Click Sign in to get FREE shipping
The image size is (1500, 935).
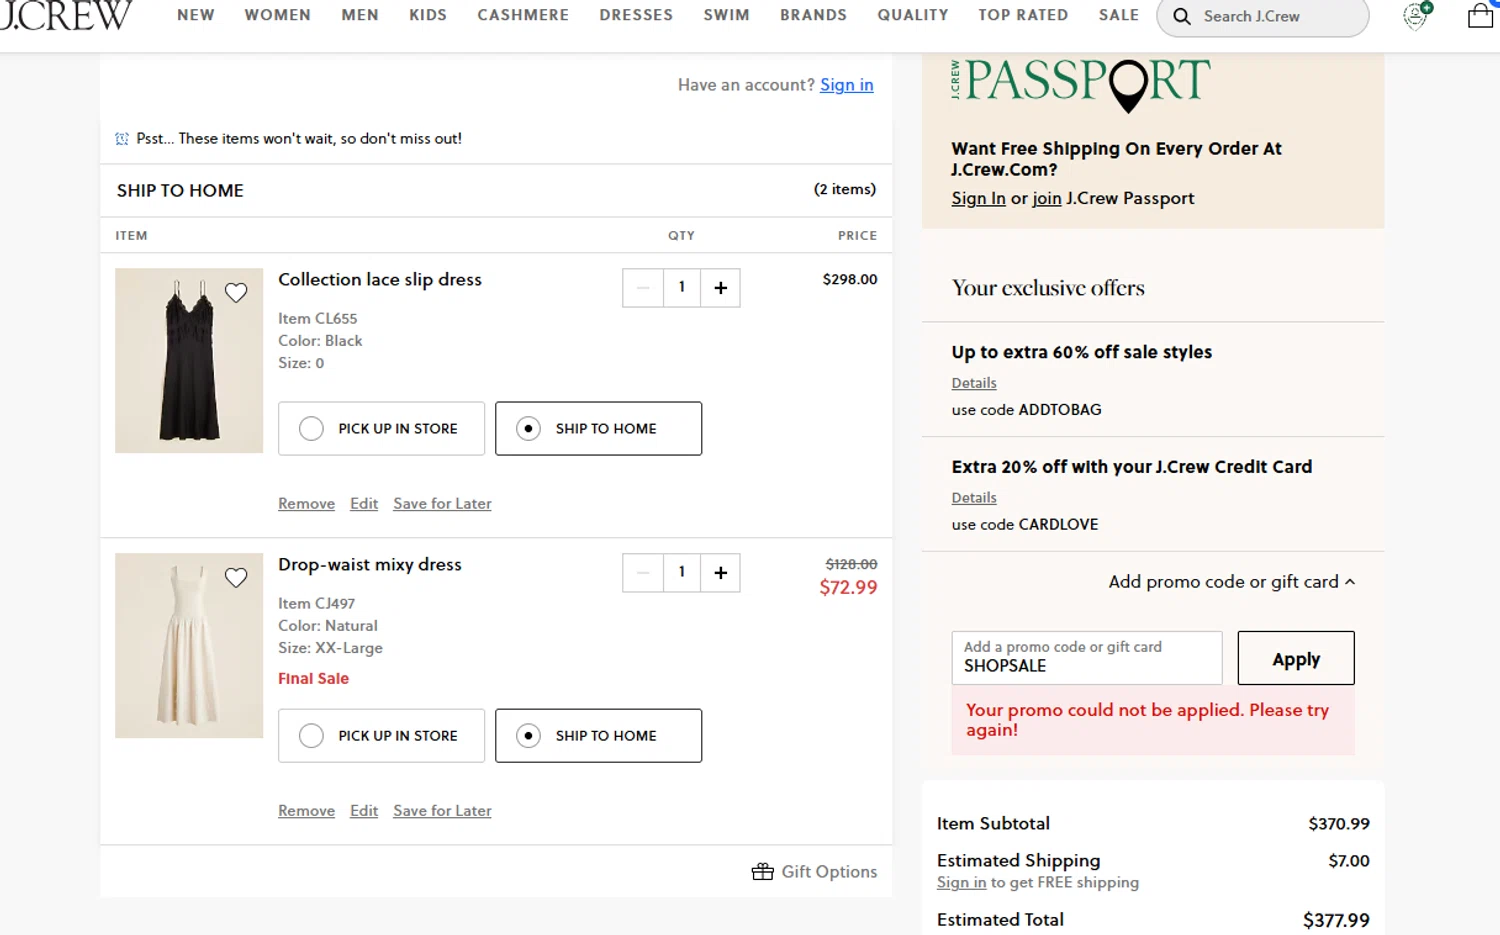961,883
